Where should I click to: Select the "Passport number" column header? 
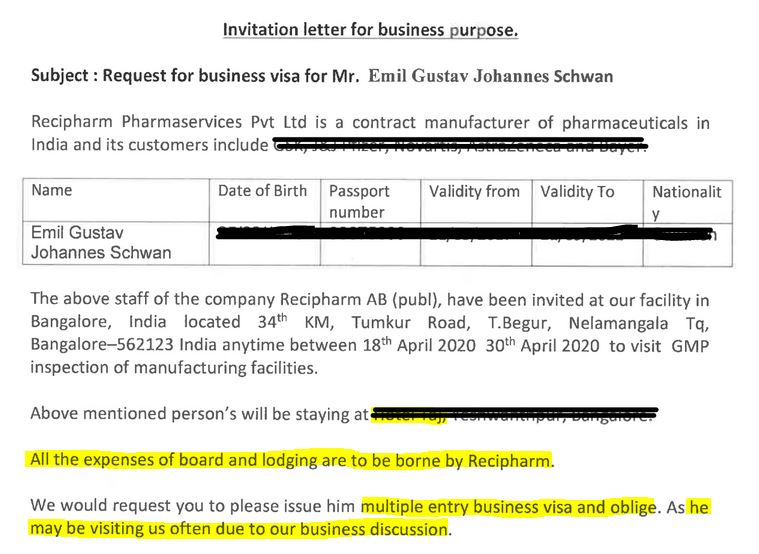[359, 201]
